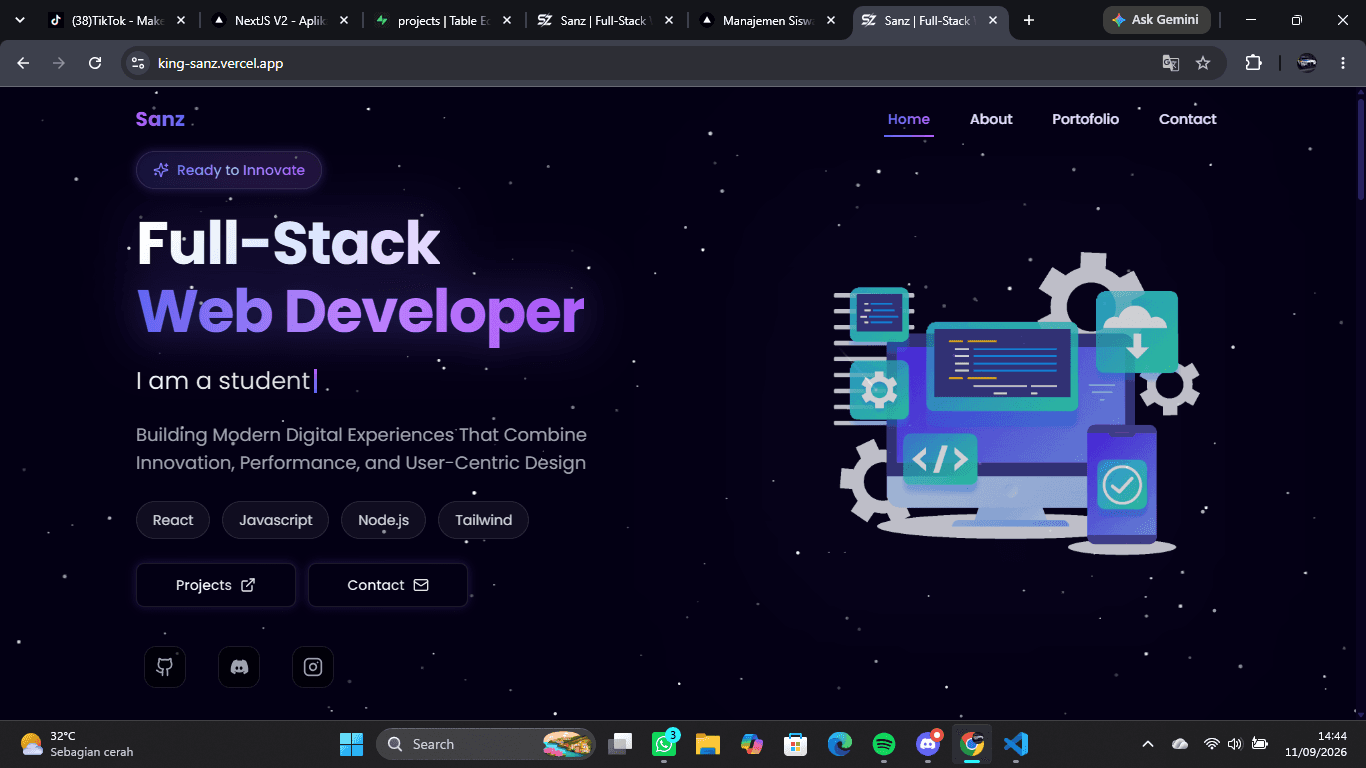Bookmark this page with star icon

1203,63
